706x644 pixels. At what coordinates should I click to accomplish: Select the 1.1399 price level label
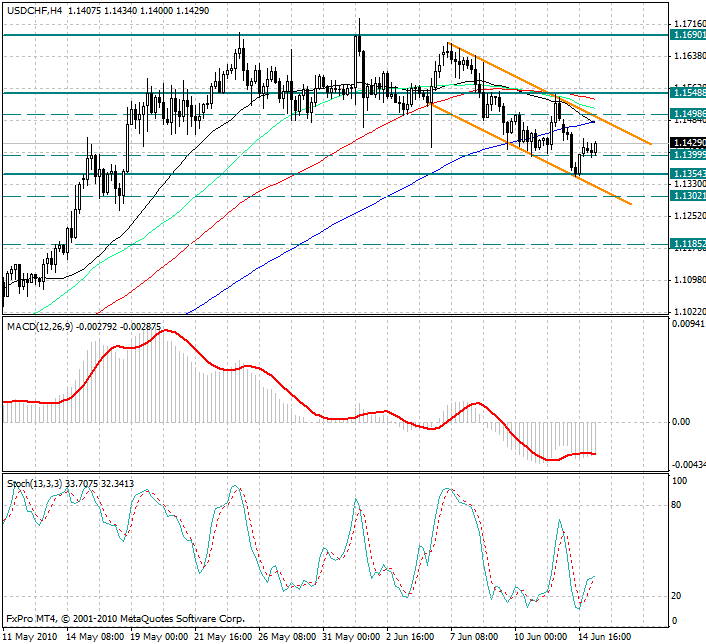pos(688,155)
